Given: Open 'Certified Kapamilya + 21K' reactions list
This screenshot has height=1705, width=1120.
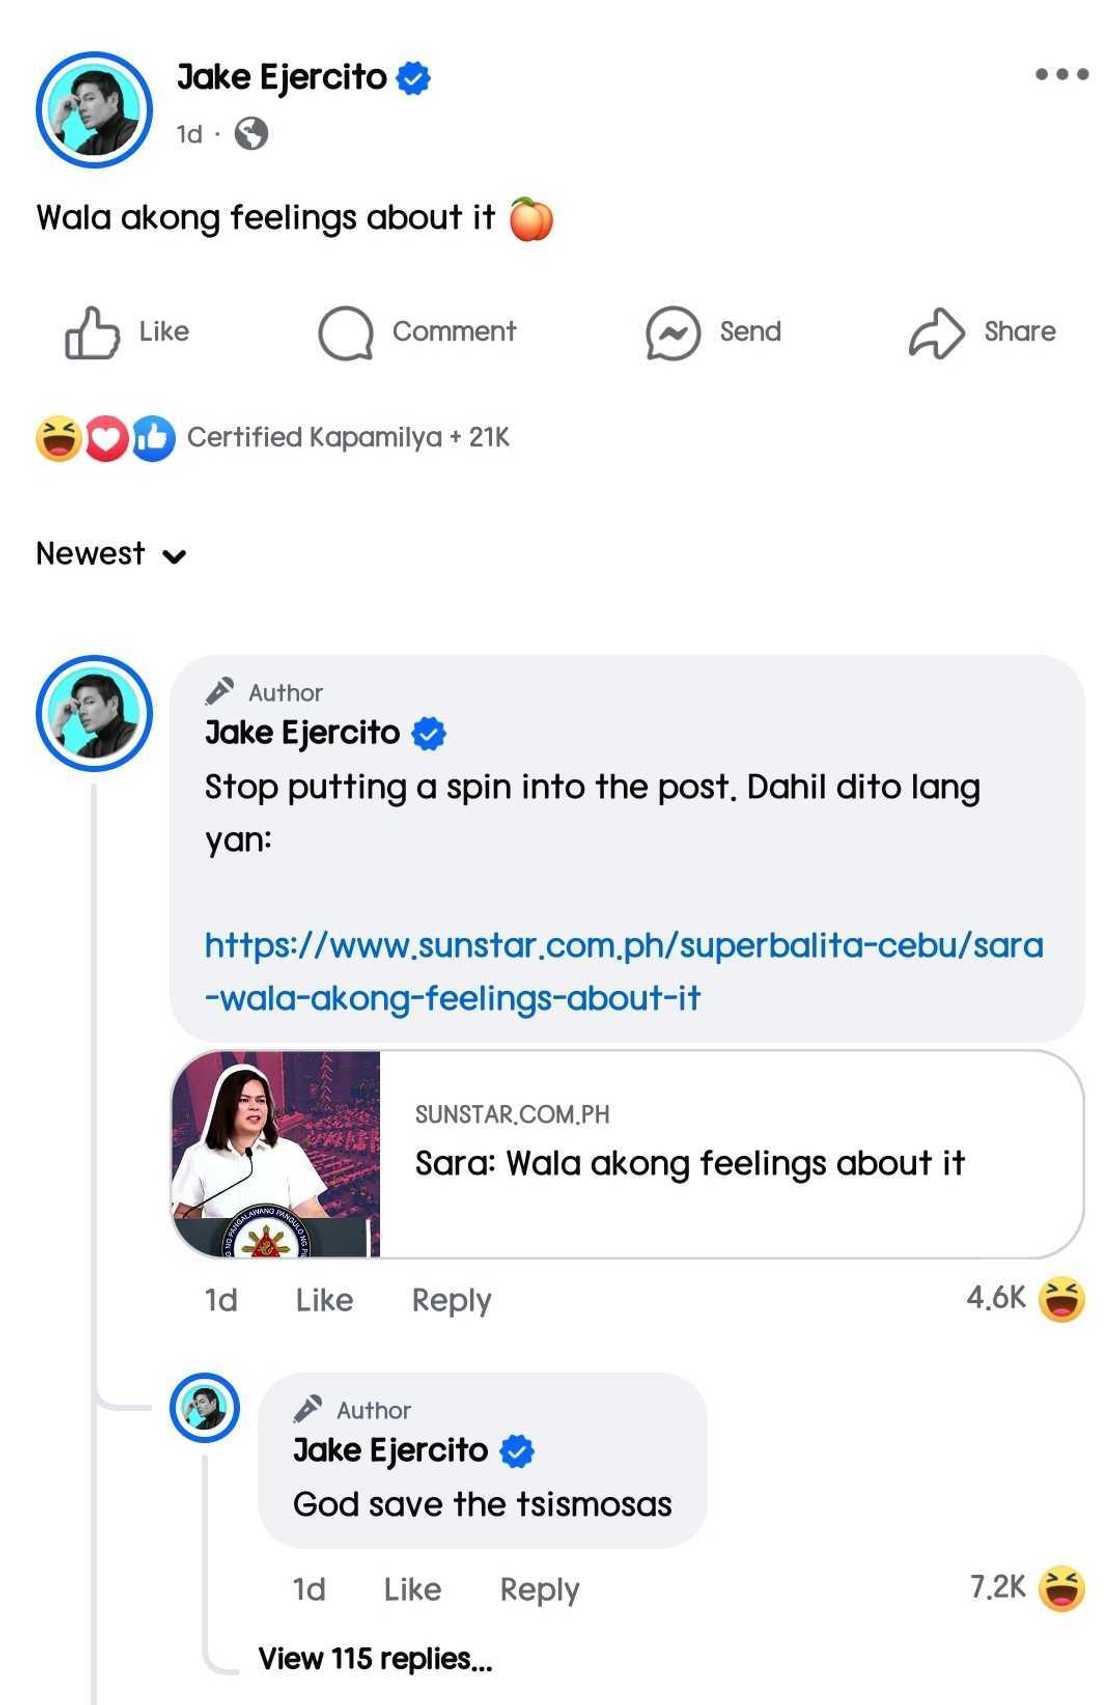Looking at the screenshot, I should (x=348, y=438).
